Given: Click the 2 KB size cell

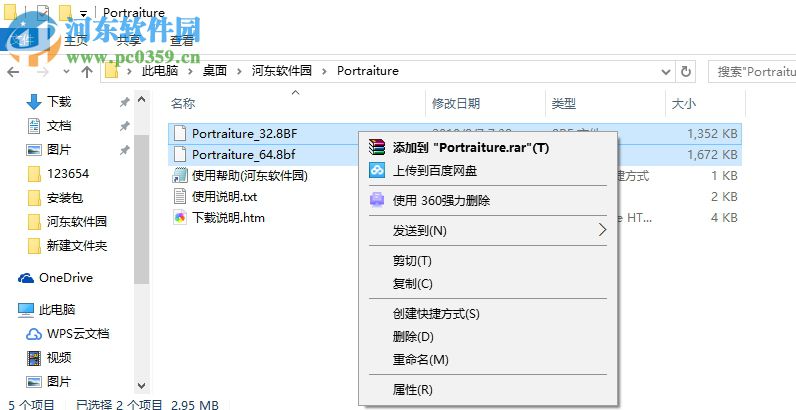Looking at the screenshot, I should click(x=724, y=196).
